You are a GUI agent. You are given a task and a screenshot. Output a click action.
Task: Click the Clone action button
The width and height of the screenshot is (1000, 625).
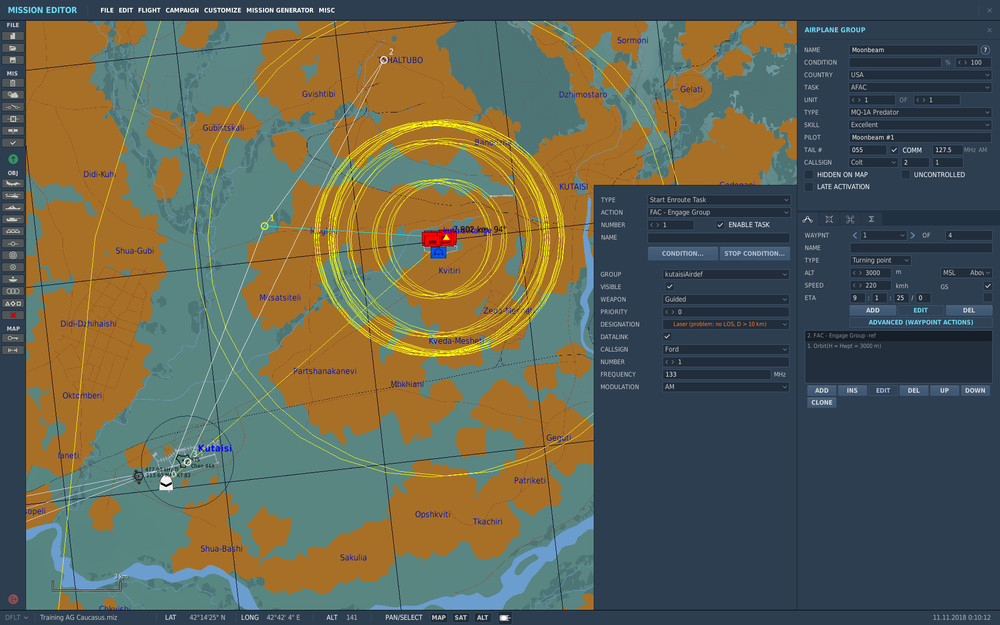(x=821, y=402)
